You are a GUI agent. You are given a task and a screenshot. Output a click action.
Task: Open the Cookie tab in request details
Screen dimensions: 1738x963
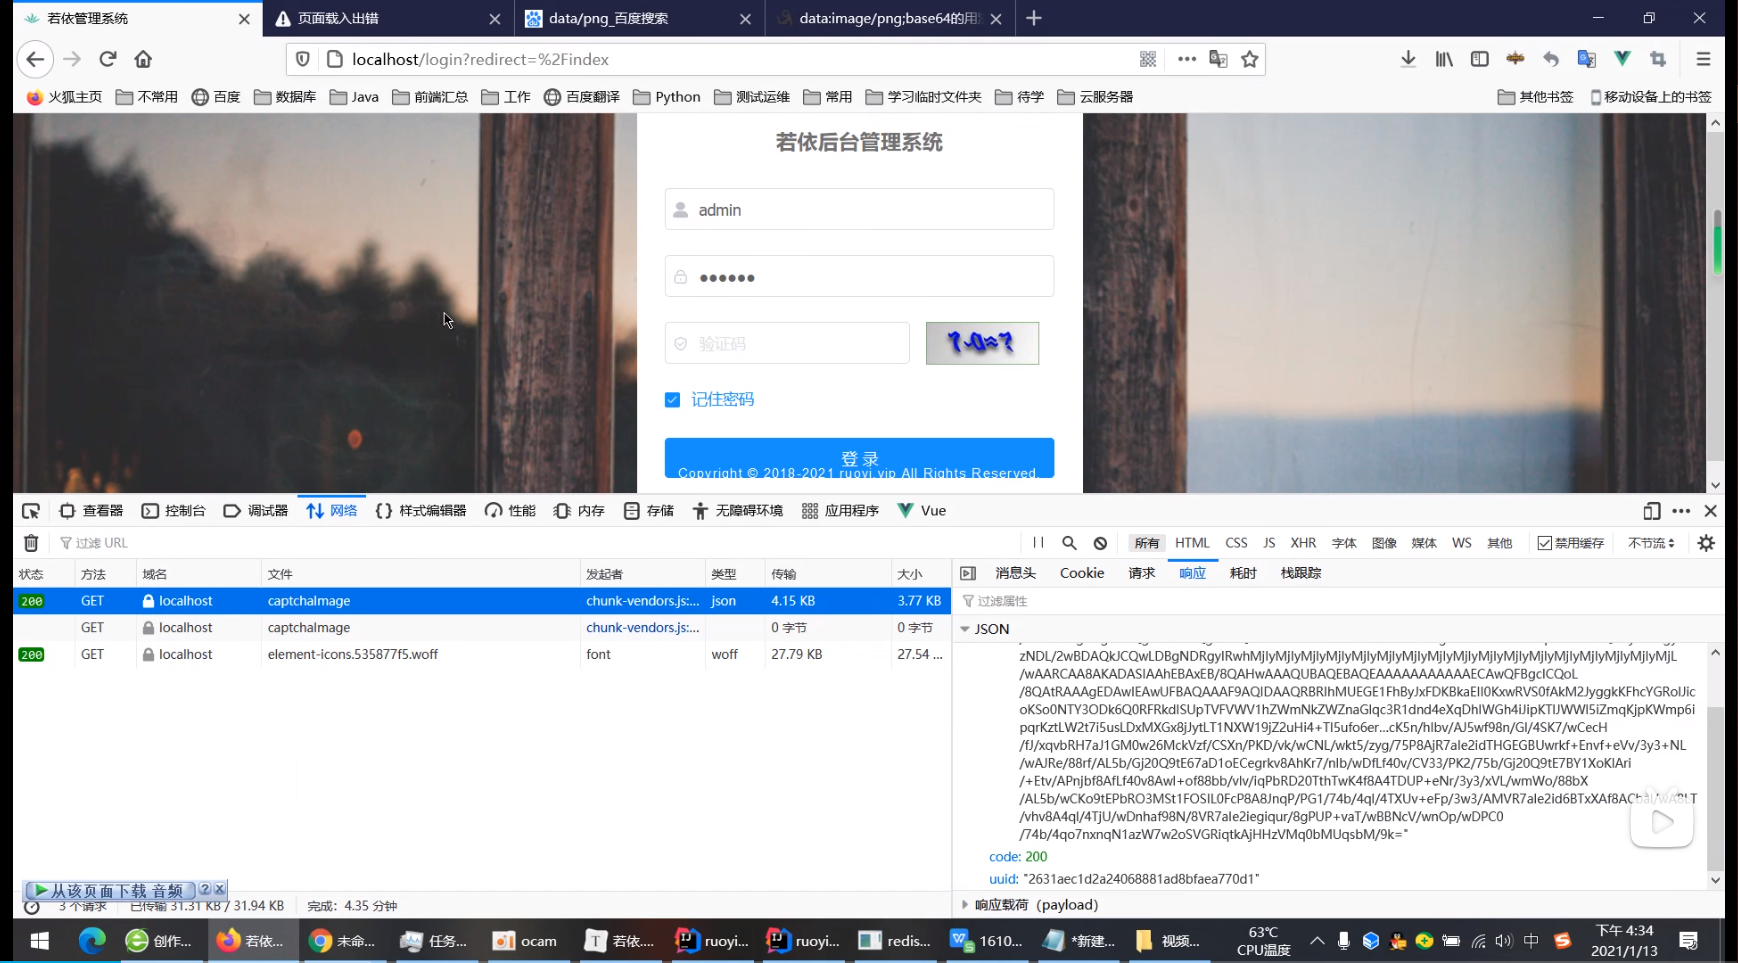click(1082, 573)
